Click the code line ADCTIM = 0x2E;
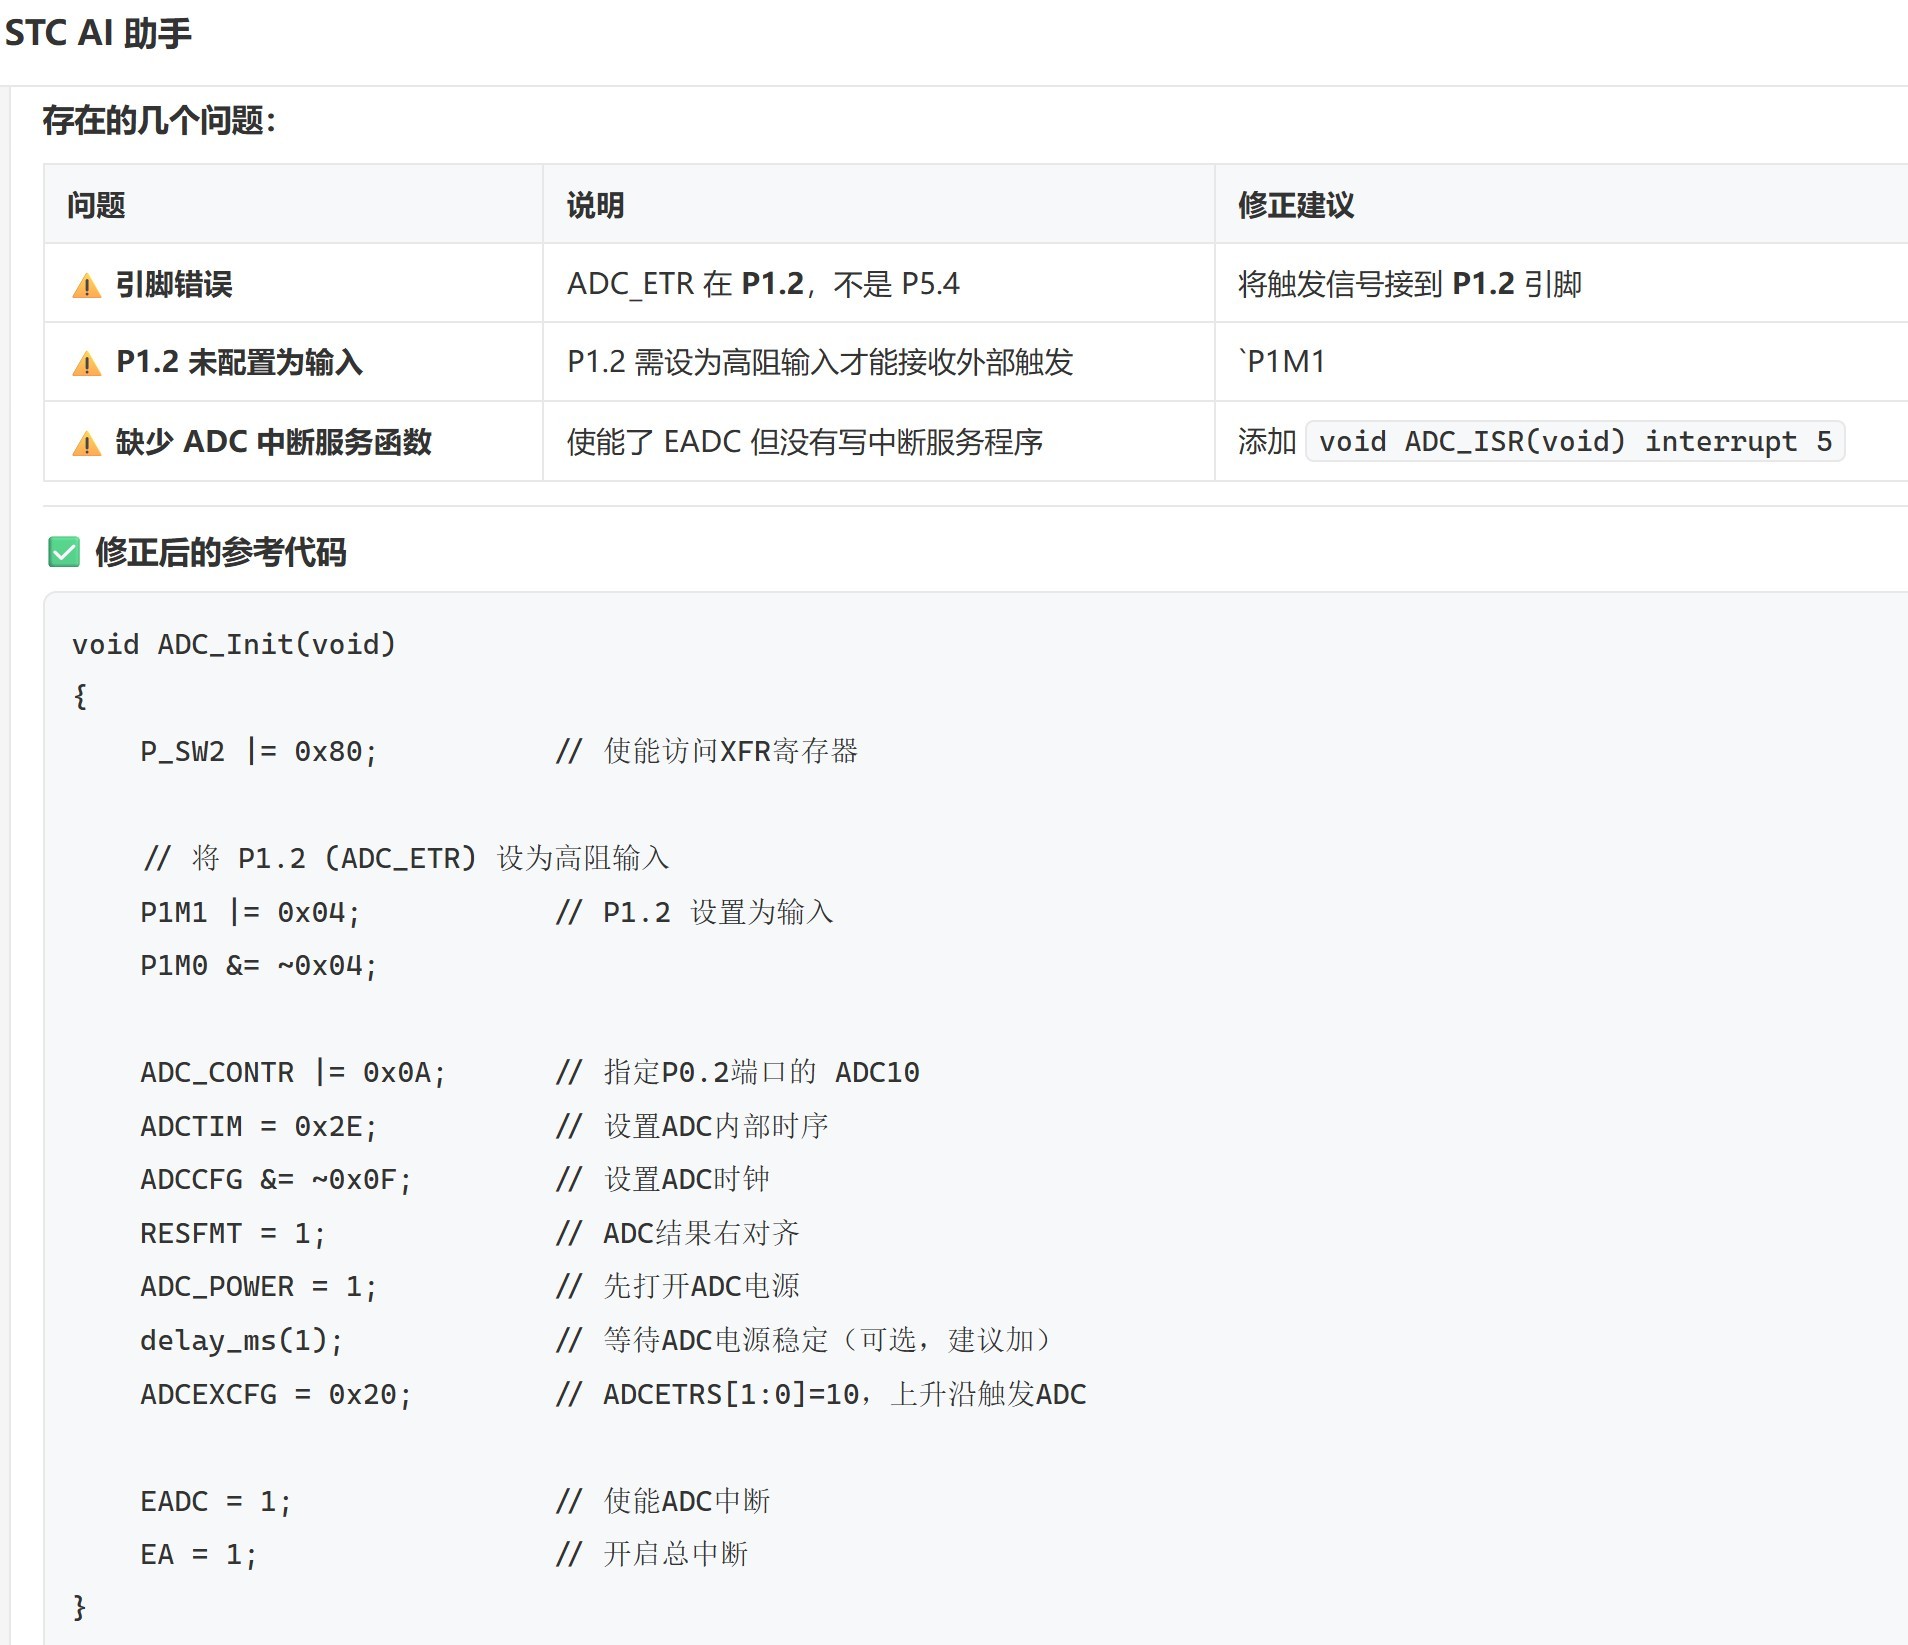Image resolution: width=1908 pixels, height=1645 pixels. point(259,1126)
